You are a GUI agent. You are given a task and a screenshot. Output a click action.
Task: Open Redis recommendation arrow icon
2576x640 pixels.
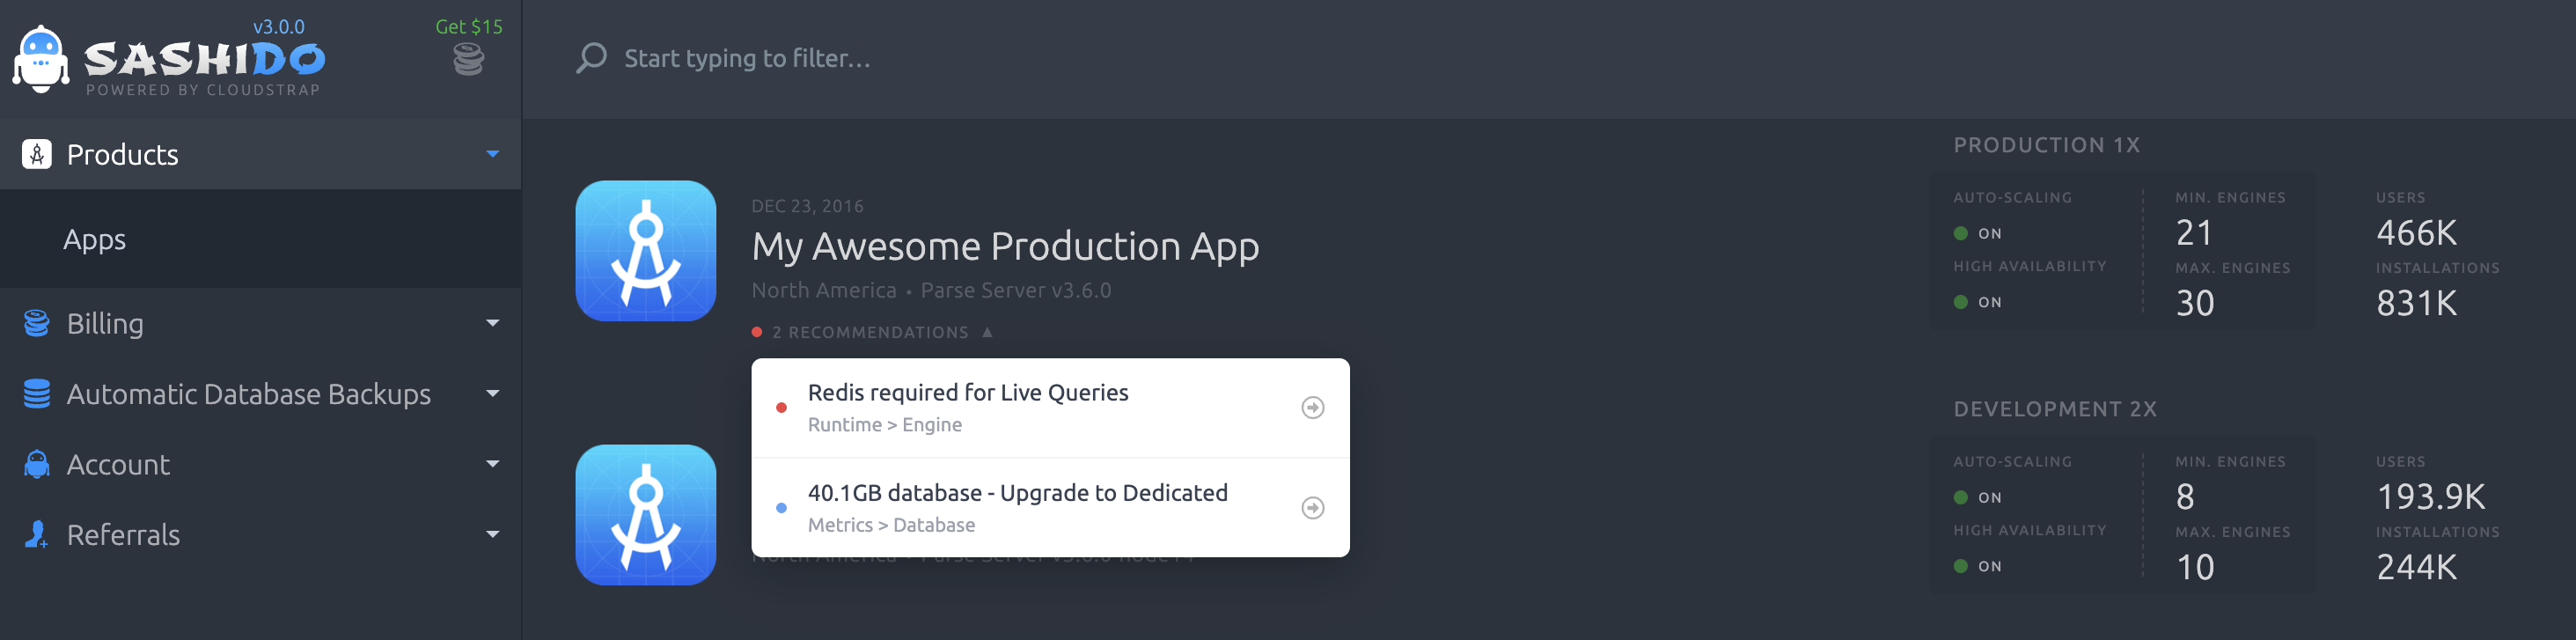click(x=1312, y=408)
